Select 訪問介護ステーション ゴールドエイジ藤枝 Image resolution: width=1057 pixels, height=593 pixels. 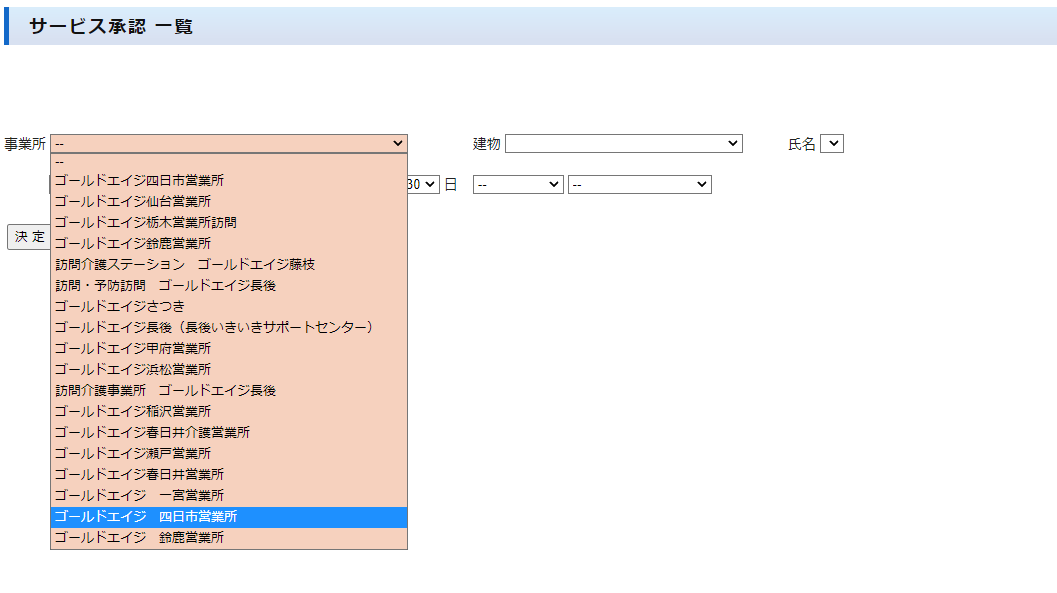185,265
